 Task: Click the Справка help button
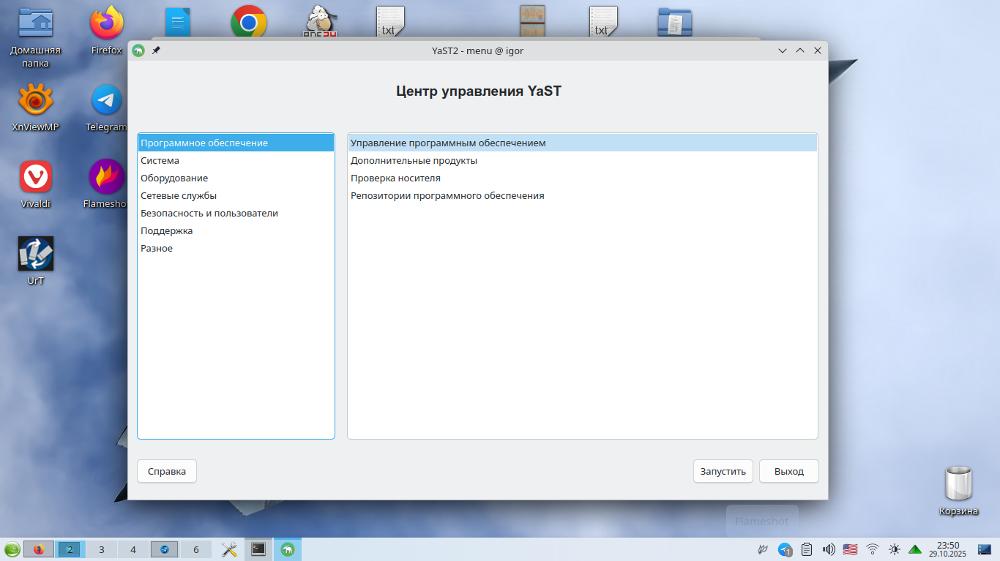(166, 471)
